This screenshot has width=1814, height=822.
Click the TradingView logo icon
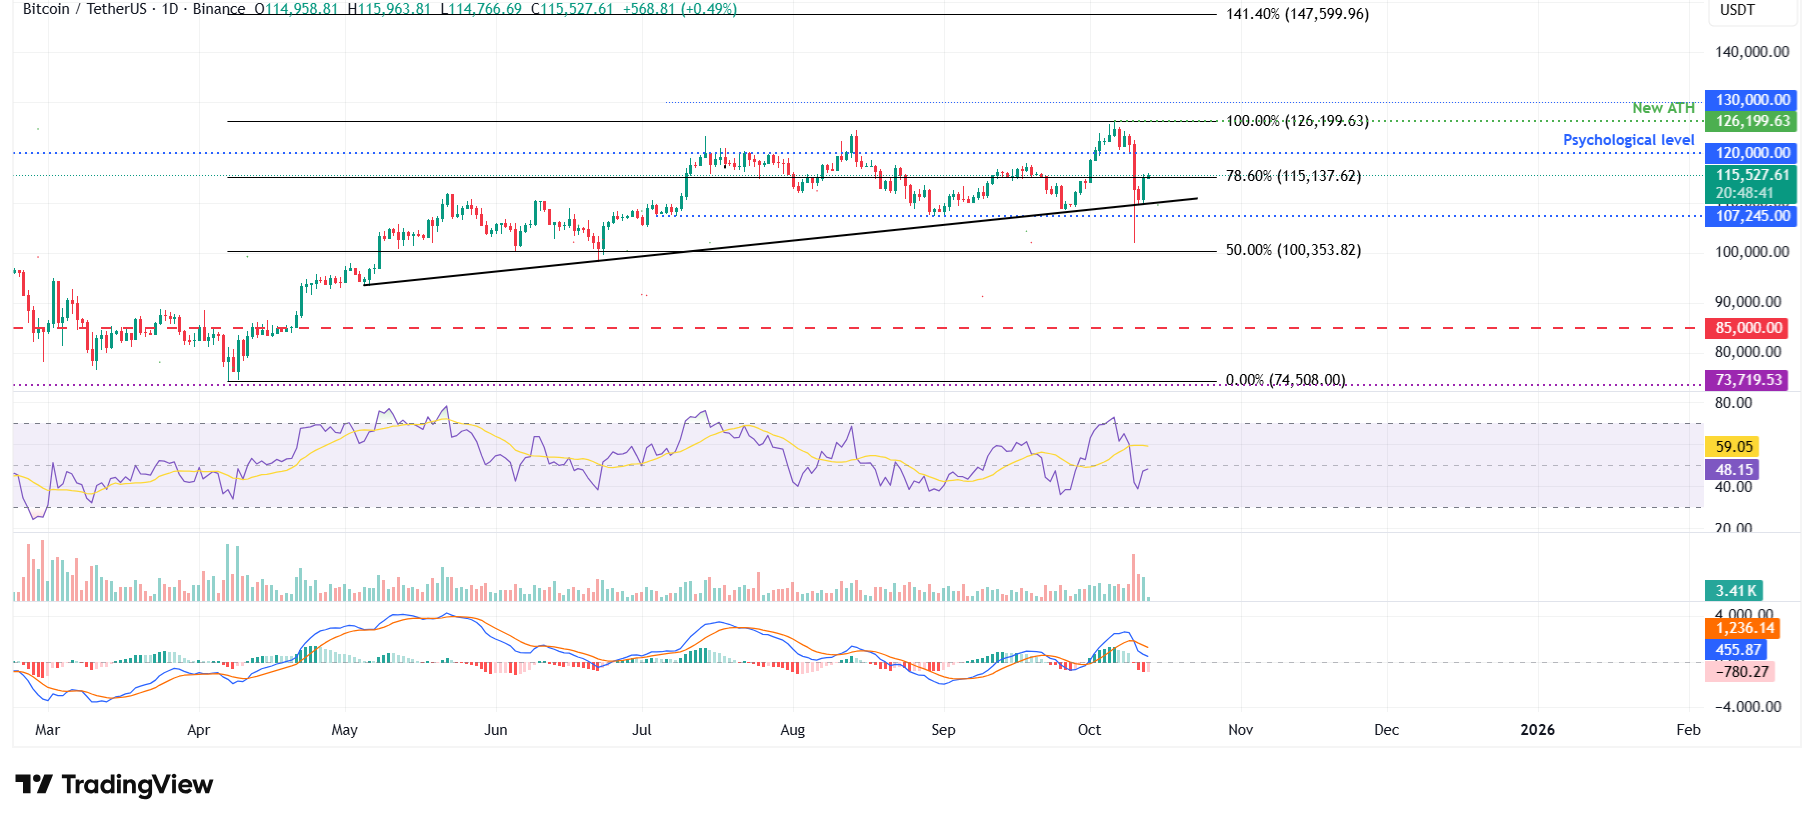(x=34, y=784)
